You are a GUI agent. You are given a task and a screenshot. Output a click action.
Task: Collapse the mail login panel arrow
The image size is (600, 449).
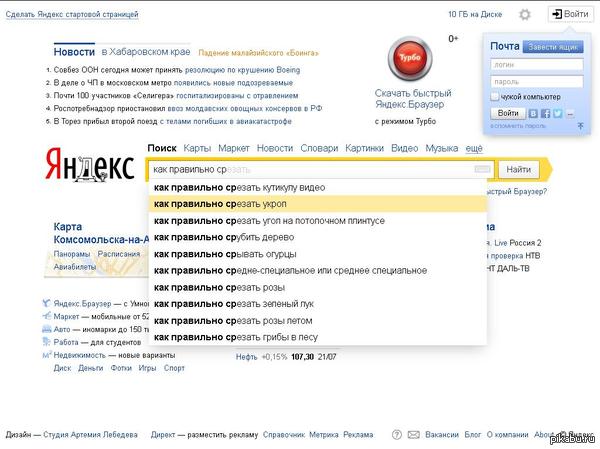click(580, 126)
